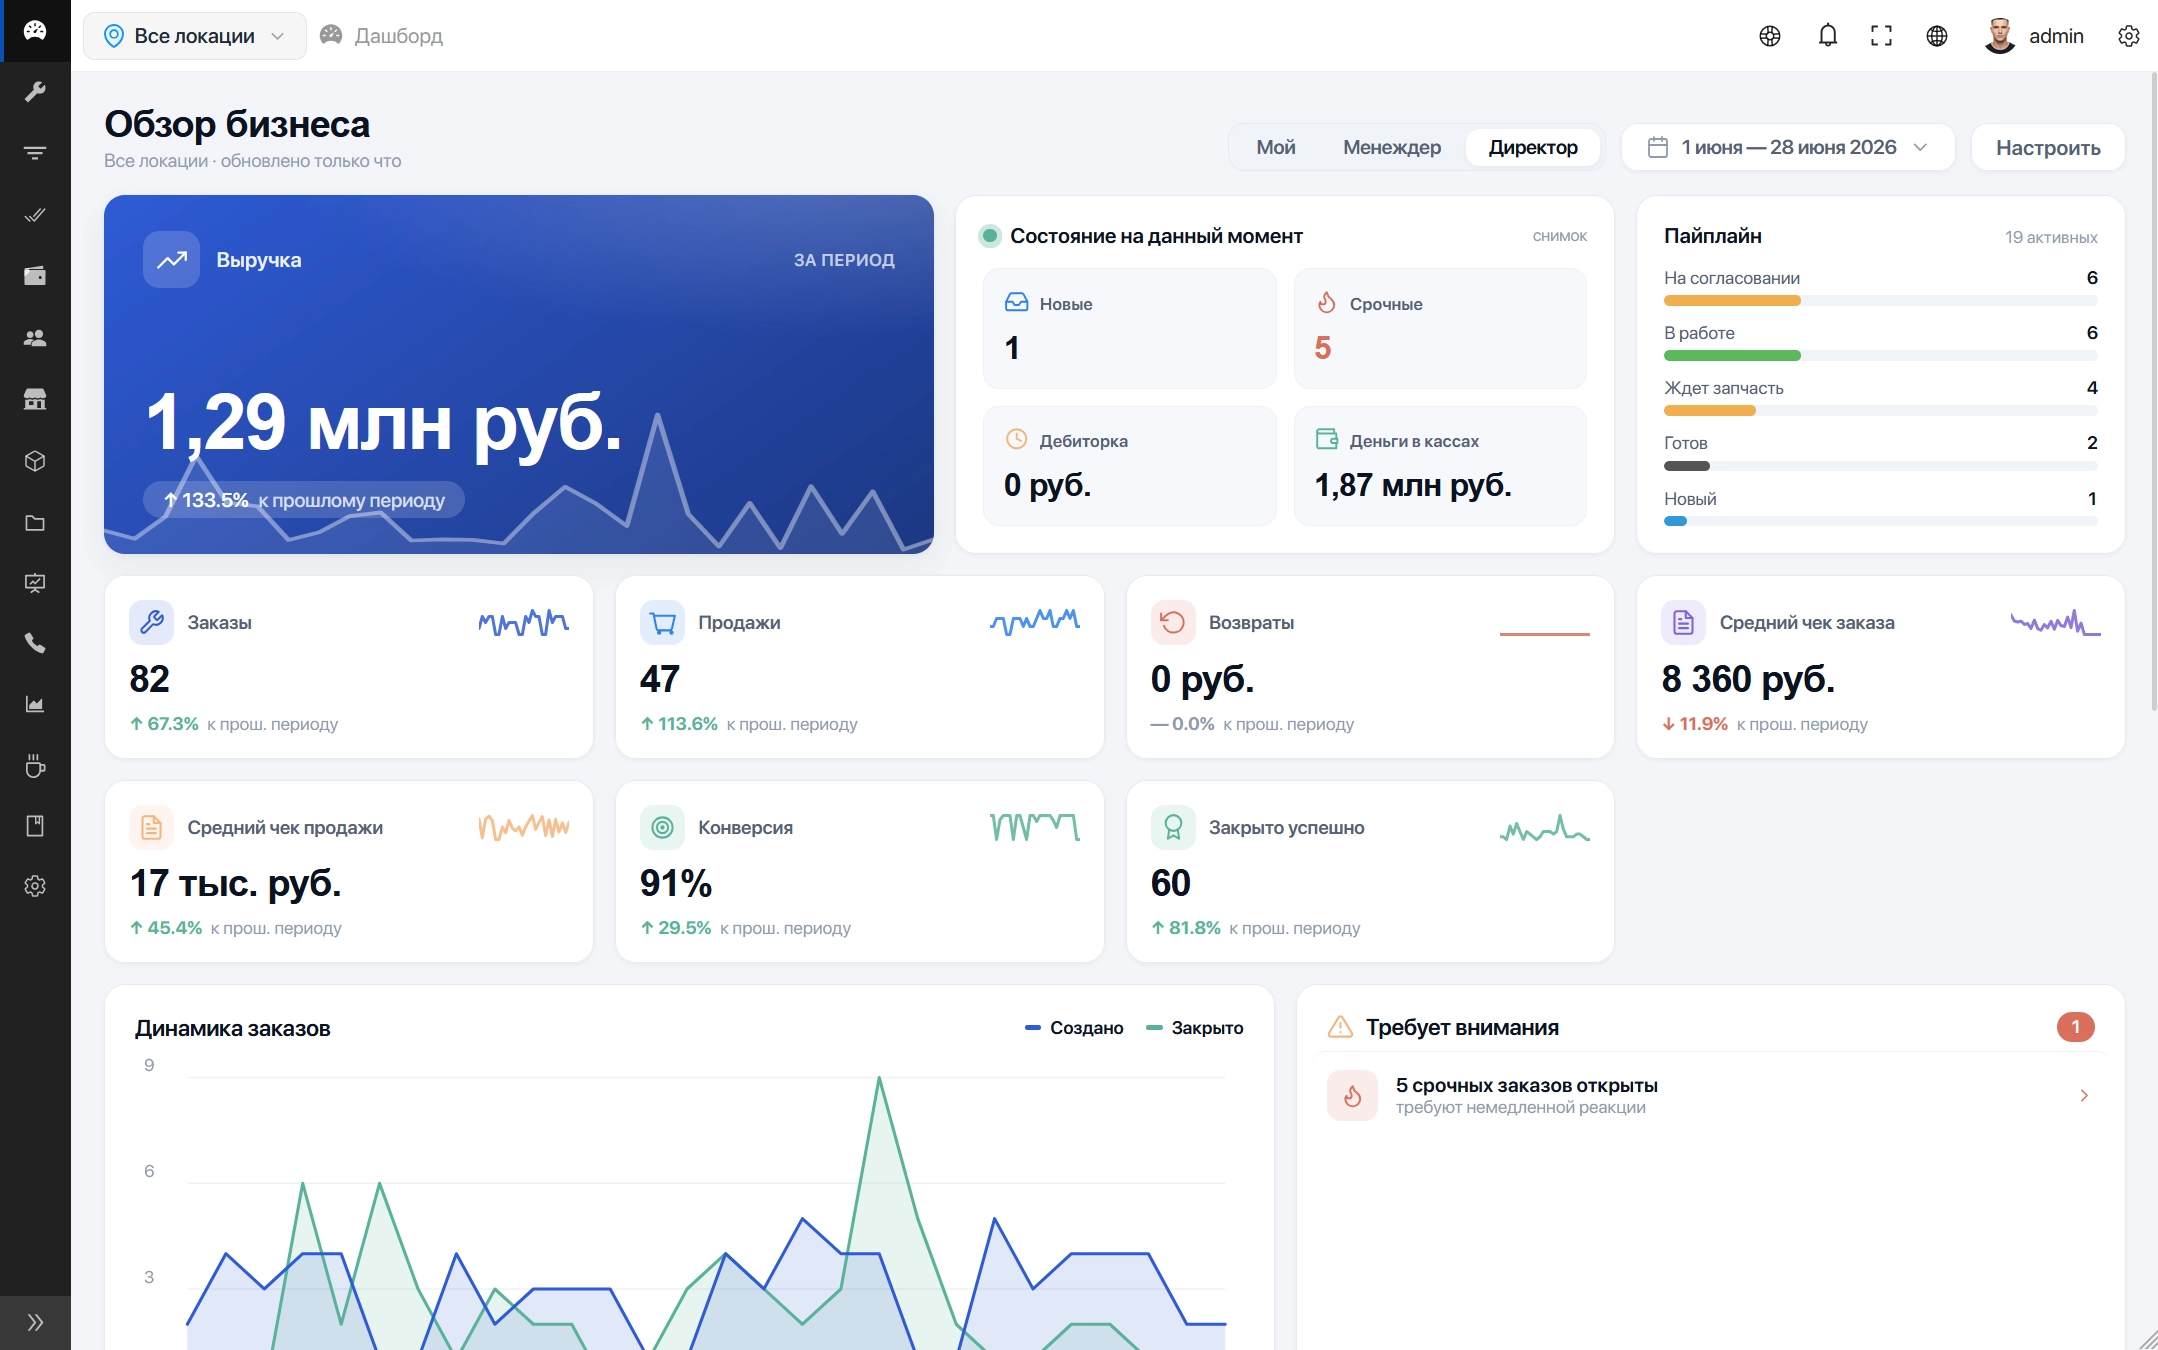Open the notifications bell icon
Image resolution: width=2158 pixels, height=1350 pixels.
1827,36
